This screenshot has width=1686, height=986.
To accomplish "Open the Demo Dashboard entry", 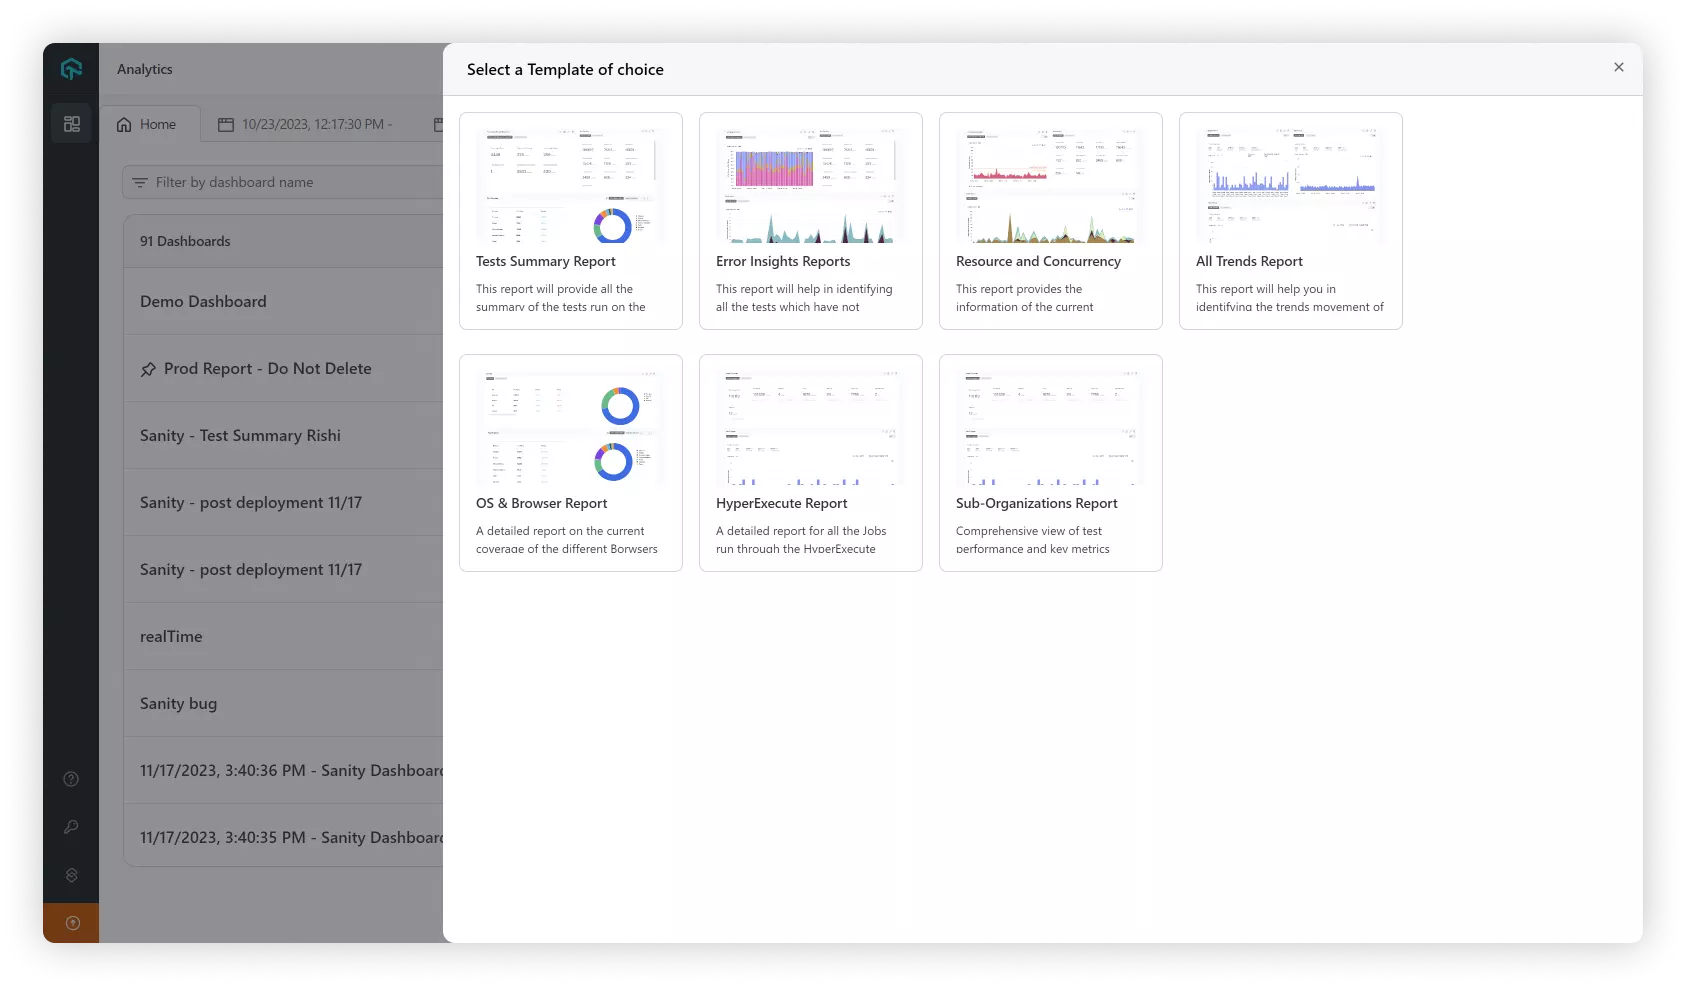I will pyautogui.click(x=204, y=302).
